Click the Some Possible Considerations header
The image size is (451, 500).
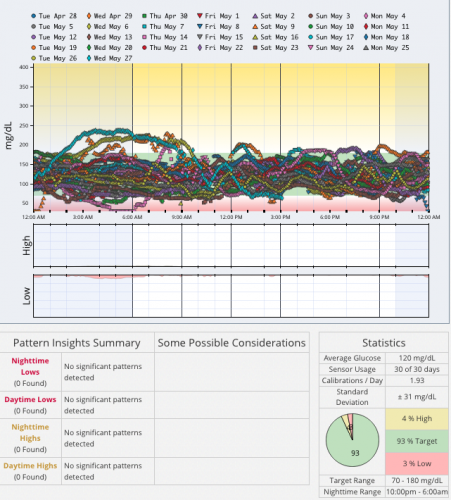[x=232, y=343]
